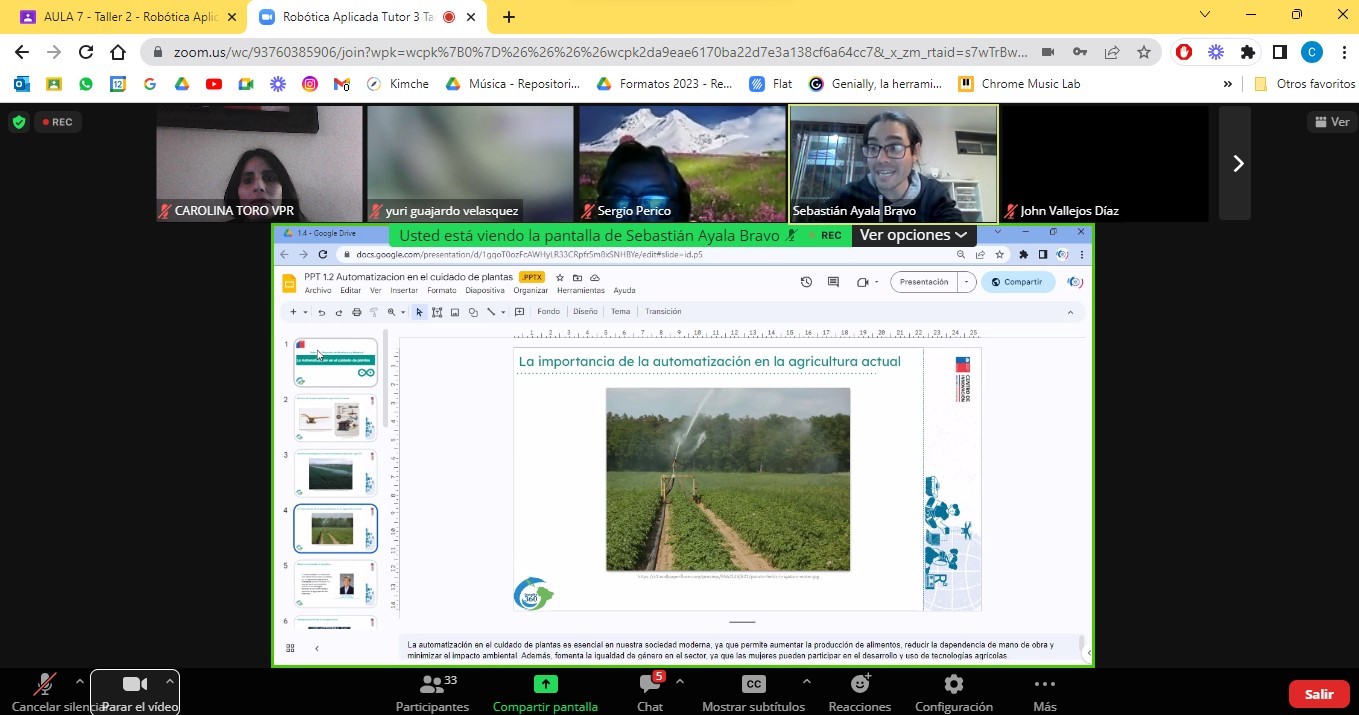This screenshot has width=1359, height=715.
Task: Show next participants with right arrow
Action: tap(1237, 163)
